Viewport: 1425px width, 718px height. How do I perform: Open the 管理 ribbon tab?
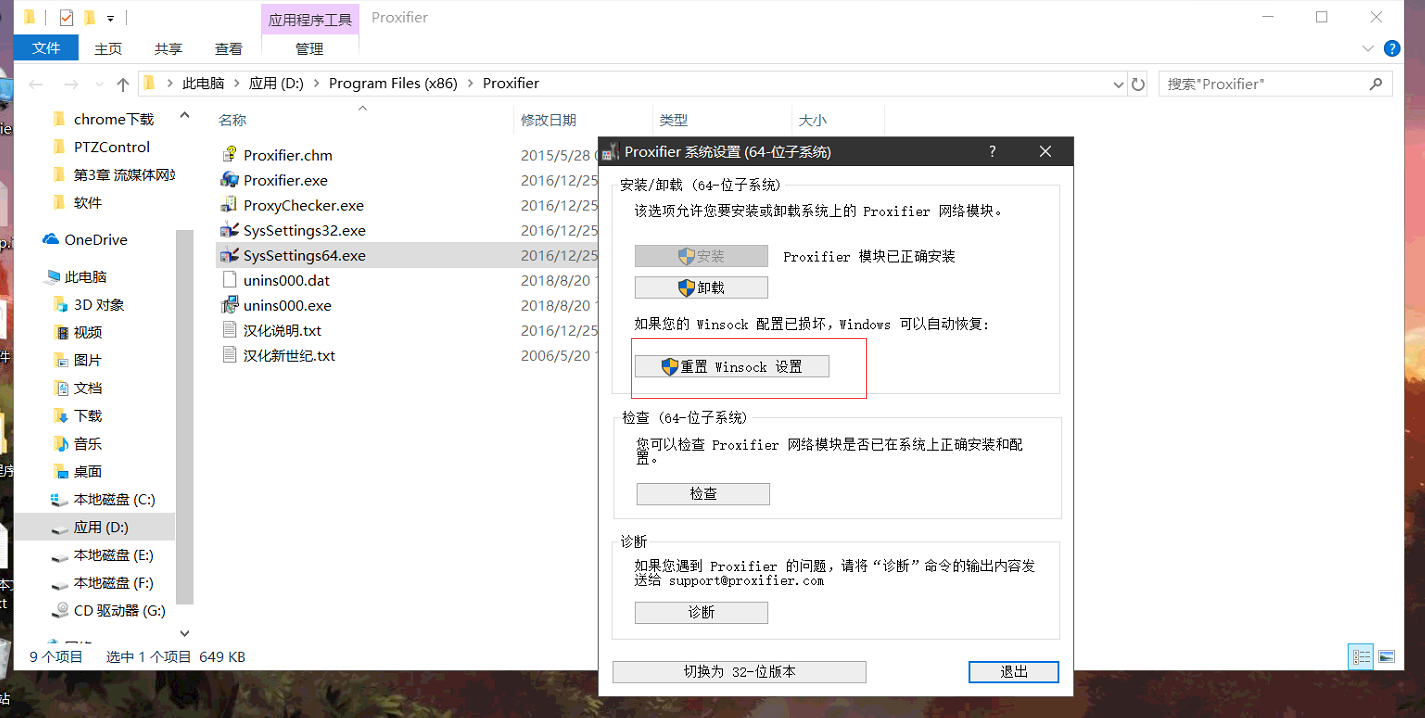309,48
